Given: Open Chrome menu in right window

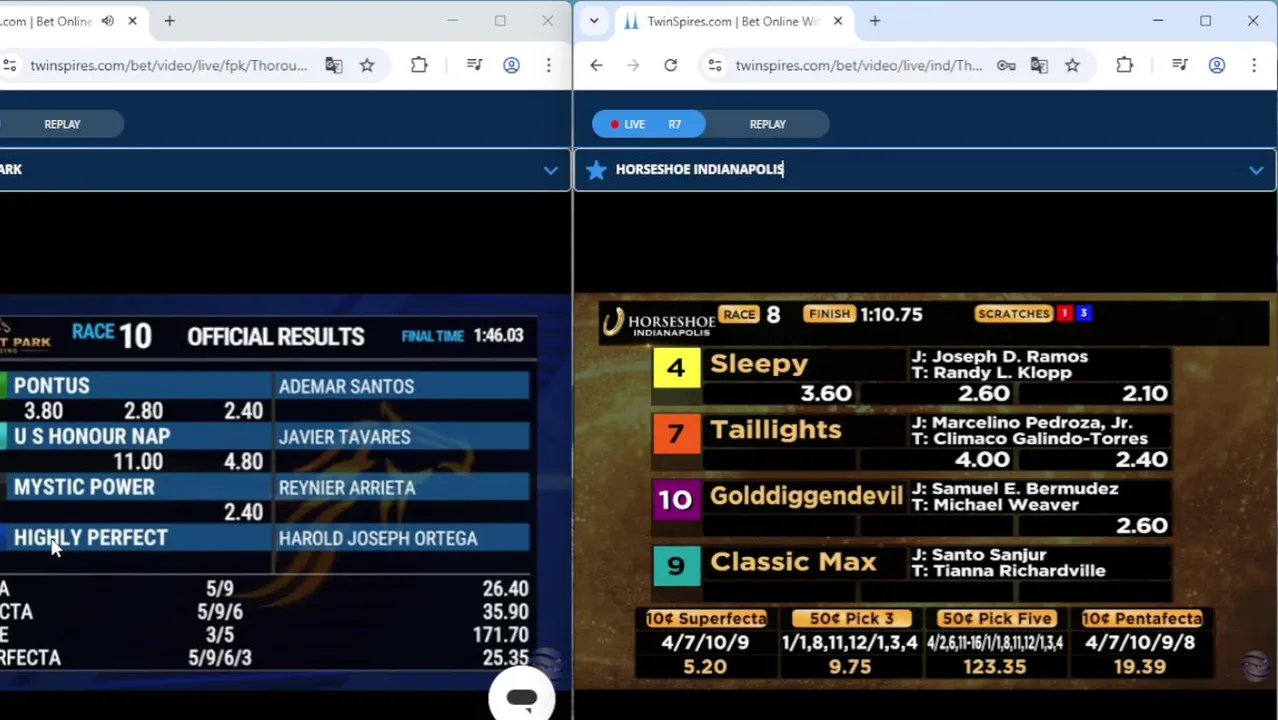Looking at the screenshot, I should pyautogui.click(x=1254, y=65).
